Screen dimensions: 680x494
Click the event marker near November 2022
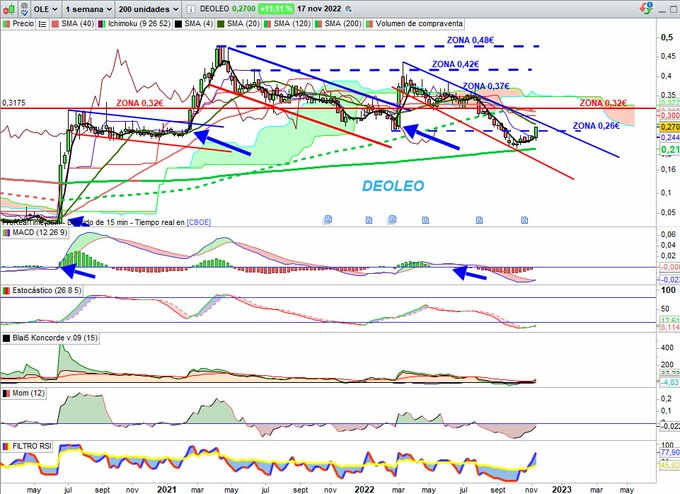(524, 220)
